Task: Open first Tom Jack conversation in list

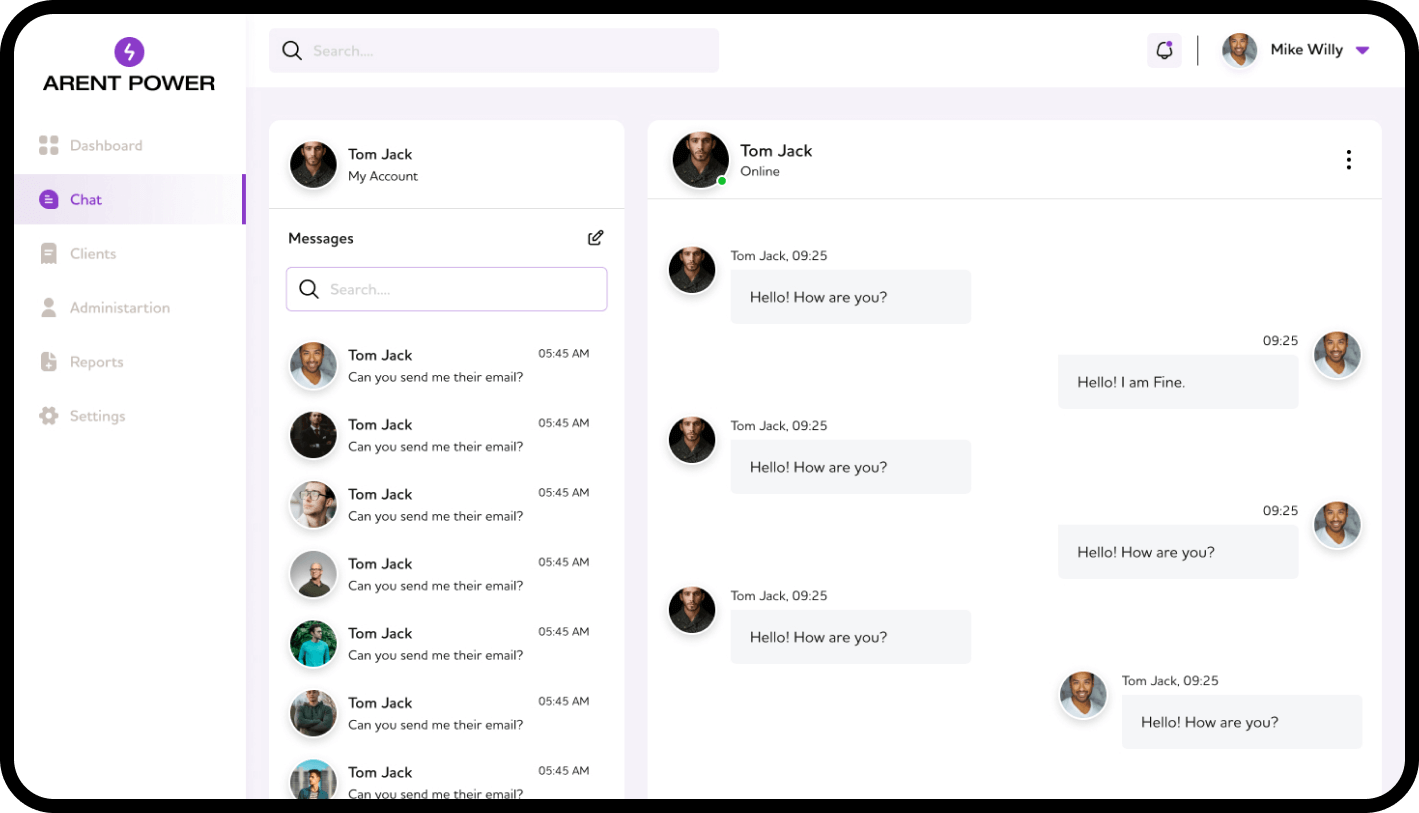Action: (440, 366)
